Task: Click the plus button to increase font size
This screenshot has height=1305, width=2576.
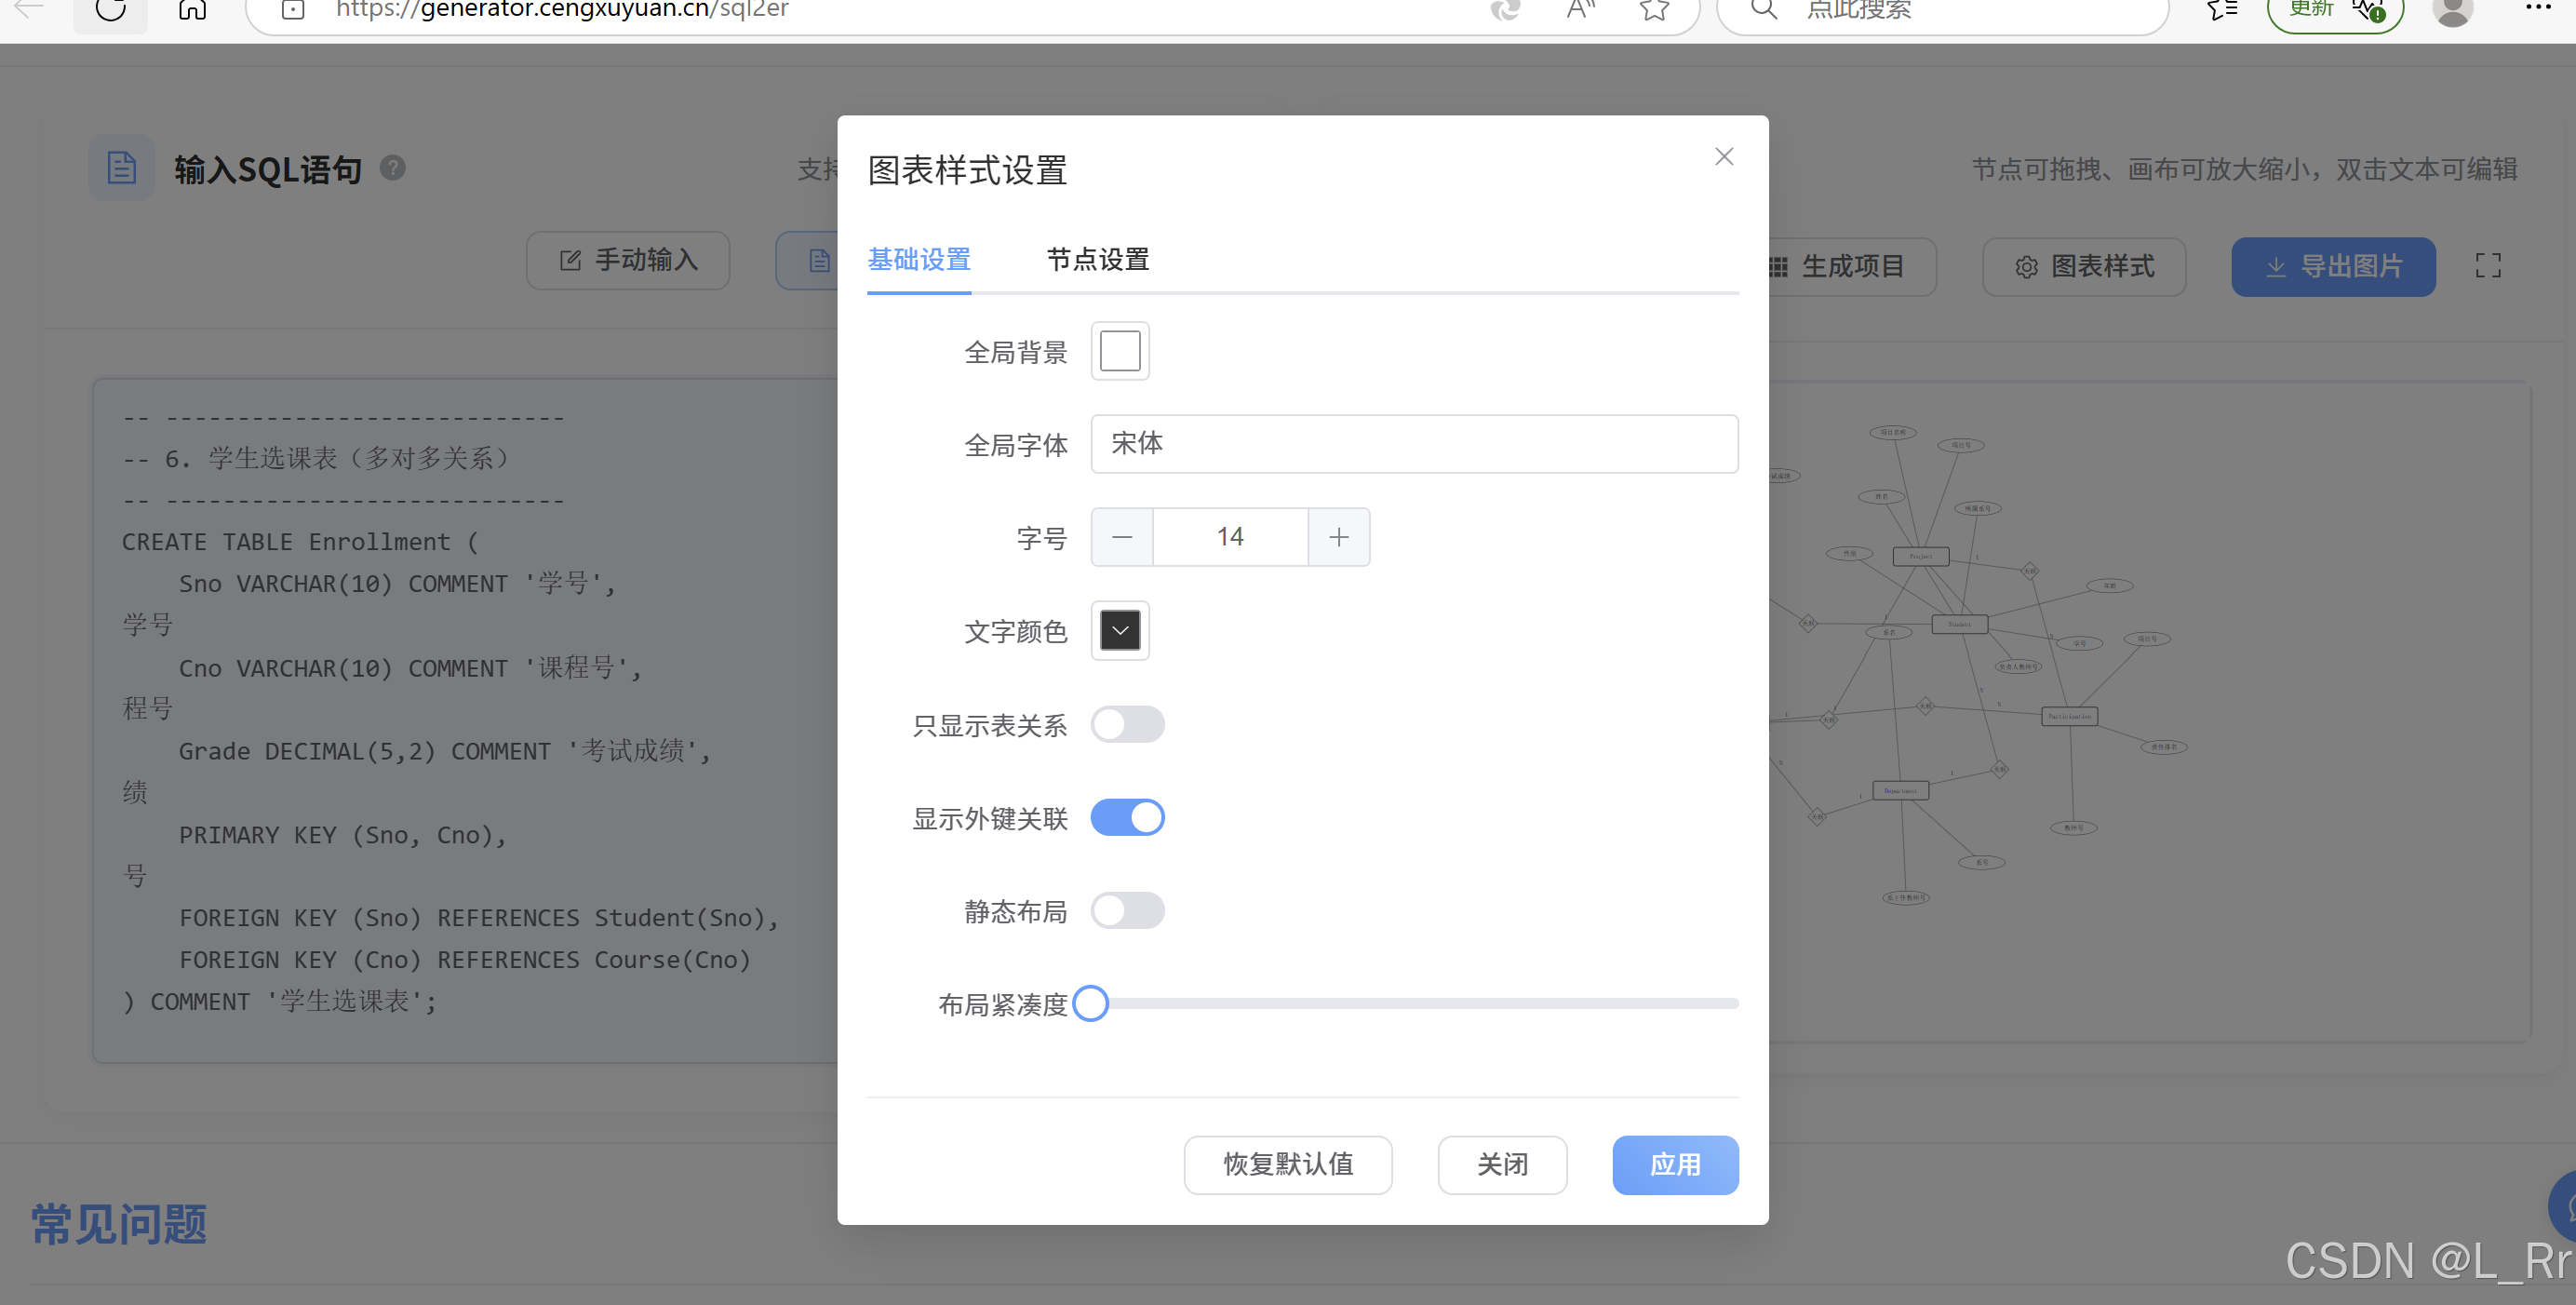Action: tap(1338, 538)
